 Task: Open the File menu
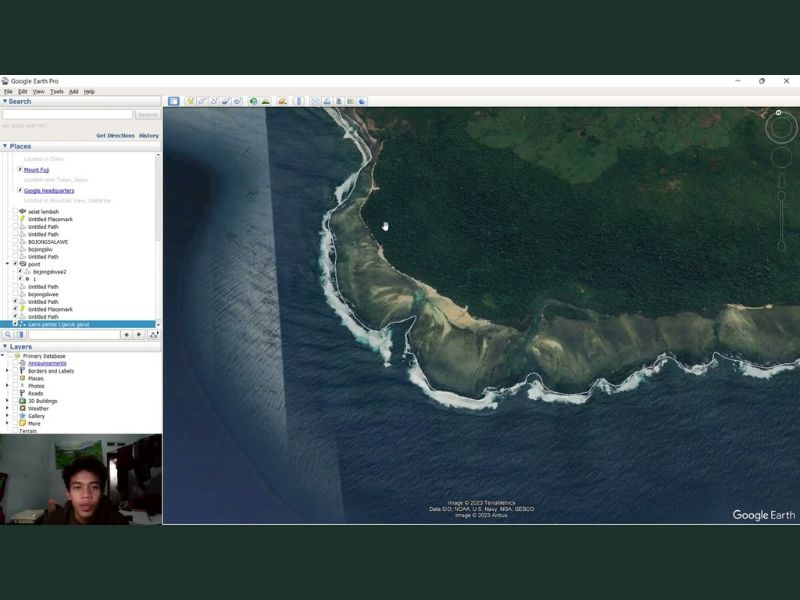(8, 91)
